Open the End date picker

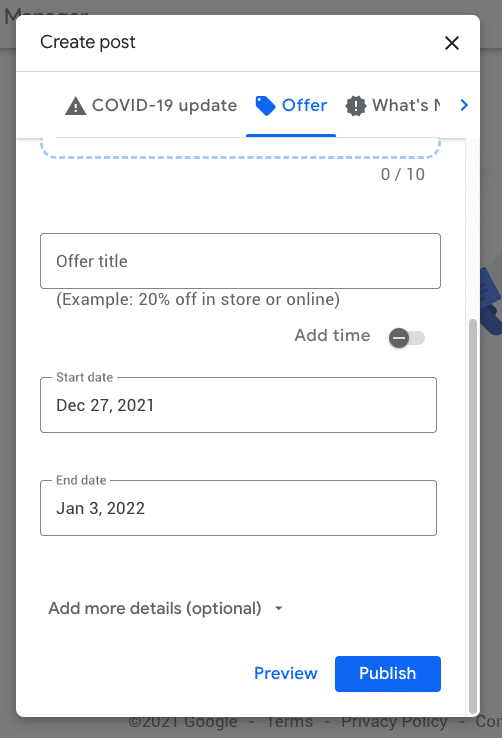click(239, 508)
